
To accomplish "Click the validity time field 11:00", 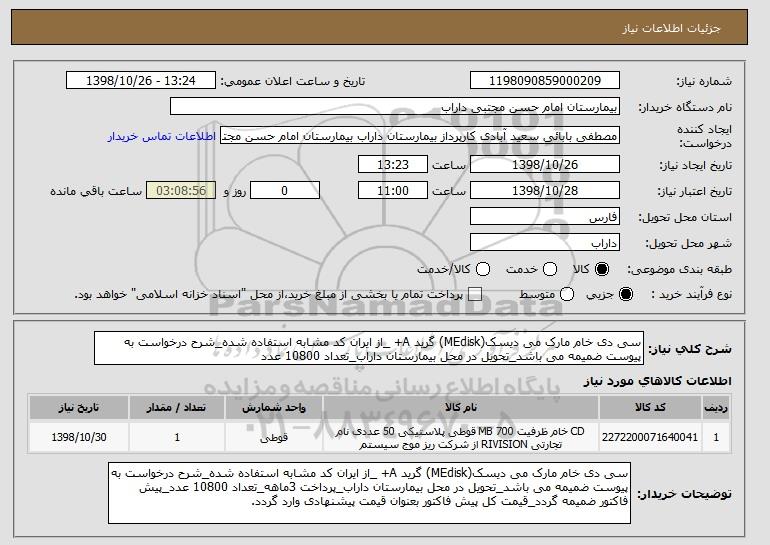I will [393, 190].
